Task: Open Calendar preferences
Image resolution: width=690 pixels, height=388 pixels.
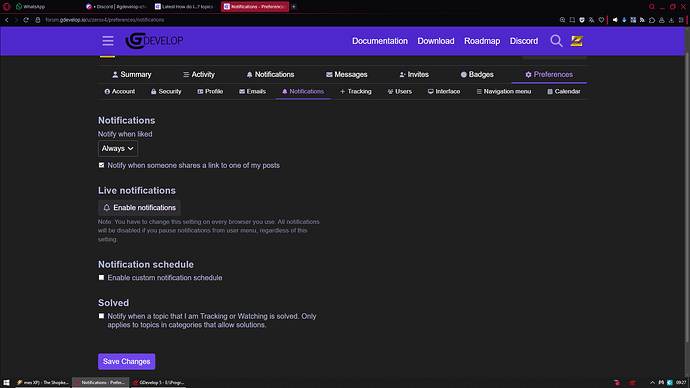Action: click(x=564, y=92)
